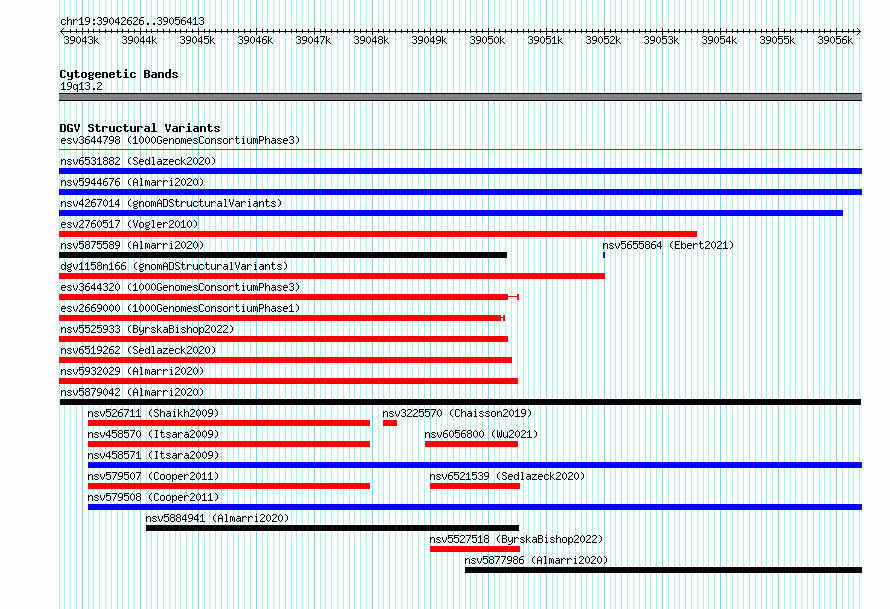
Task: Click nsv458571 (Itsara2009) label
Action: point(153,455)
